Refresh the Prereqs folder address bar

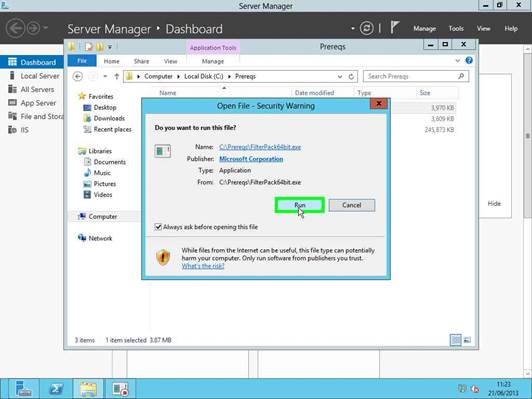click(x=351, y=77)
